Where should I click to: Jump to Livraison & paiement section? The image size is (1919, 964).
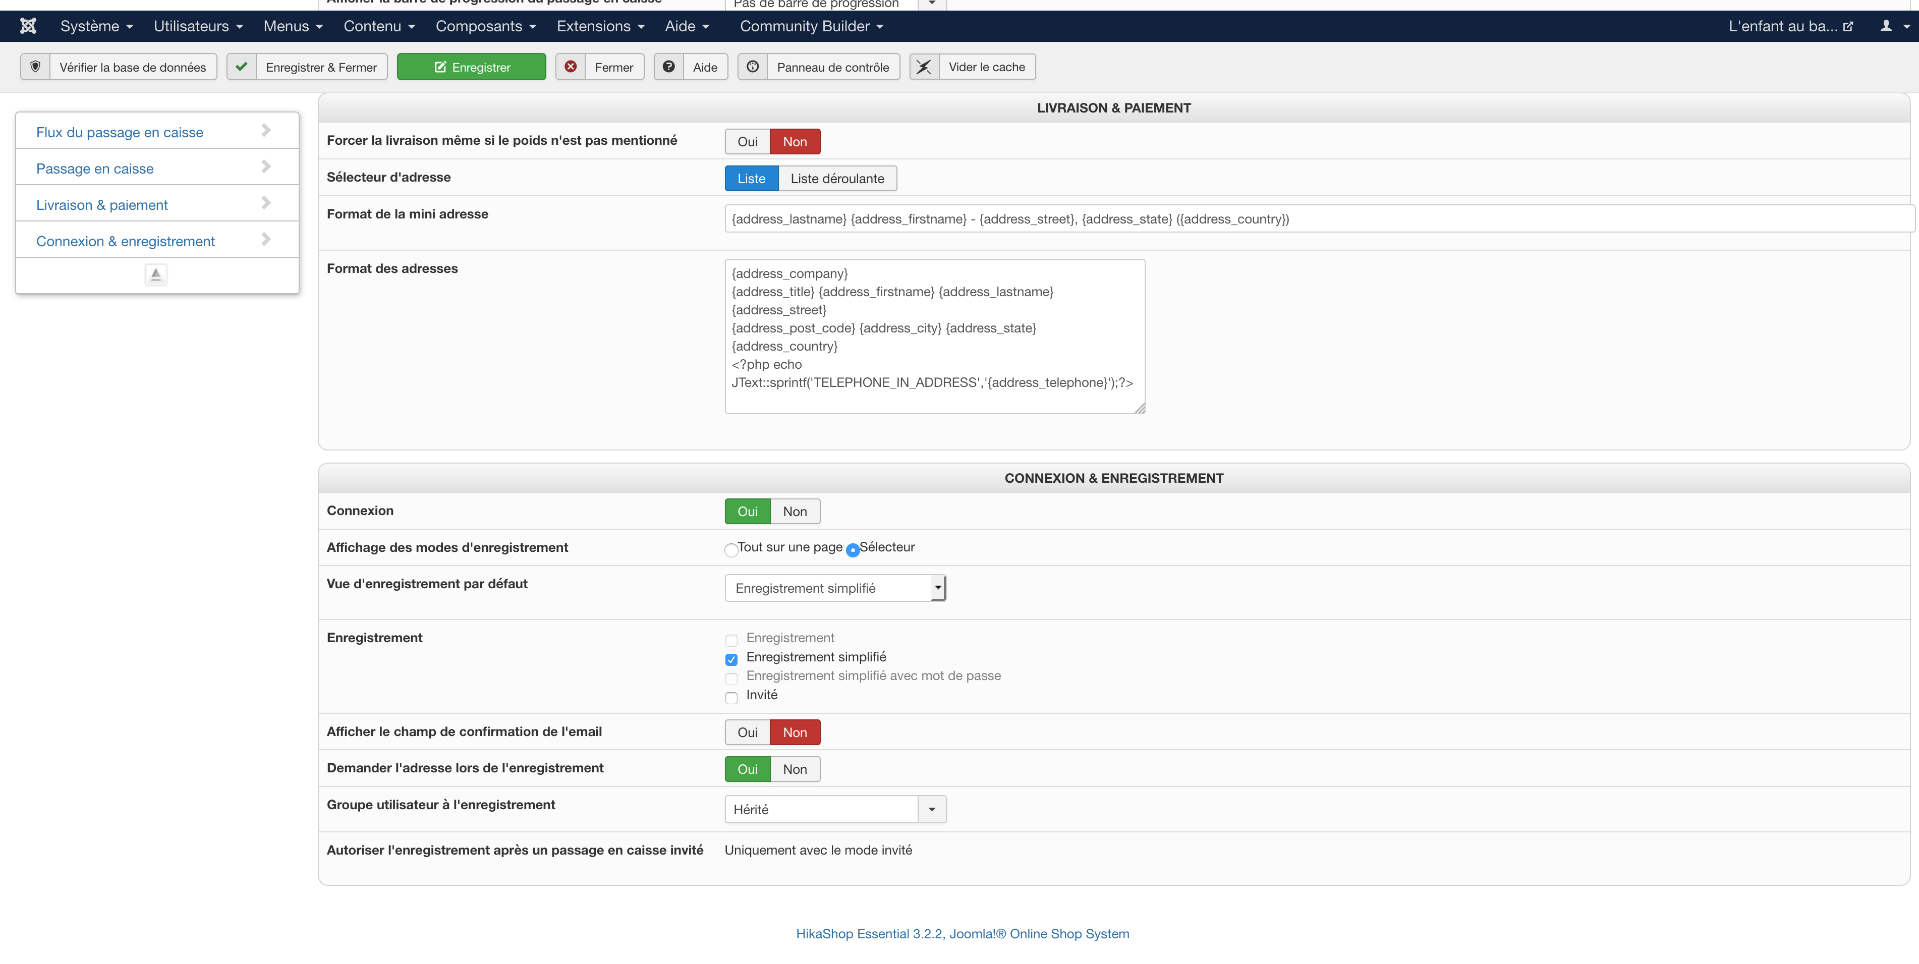pos(102,205)
